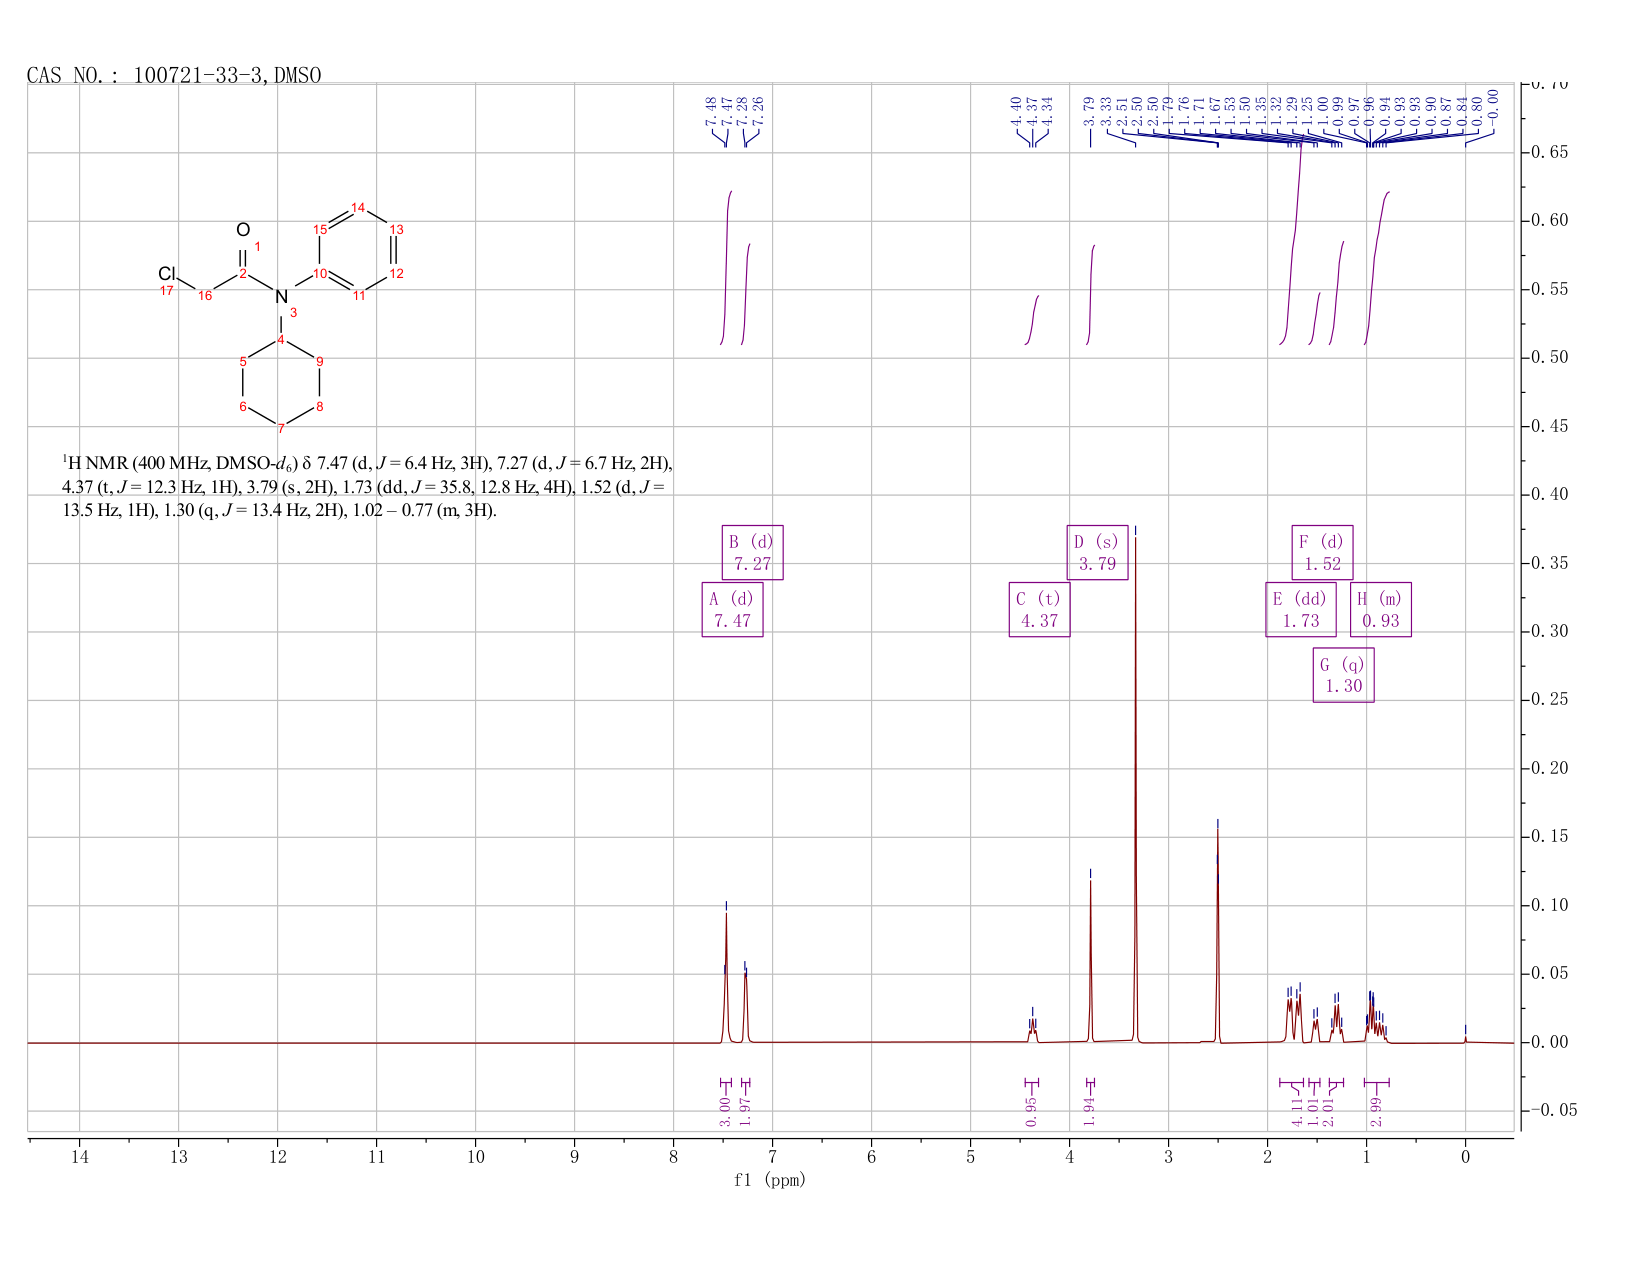Click the integral value 3.00
1650x1275 pixels.
725,1112
